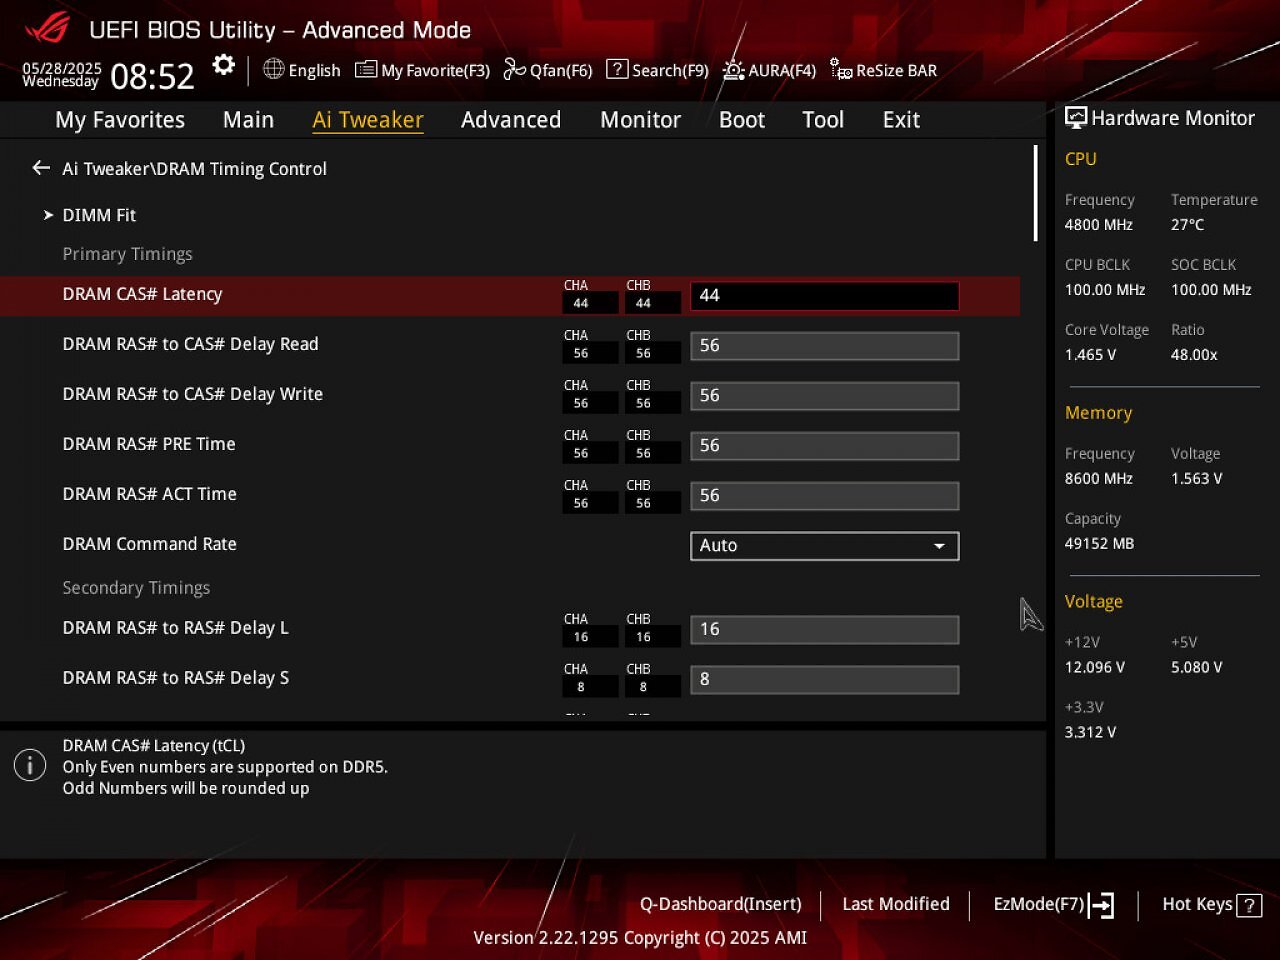The image size is (1280, 960).
Task: Select the DRAM RAS# ACT Time label
Action: (x=149, y=494)
